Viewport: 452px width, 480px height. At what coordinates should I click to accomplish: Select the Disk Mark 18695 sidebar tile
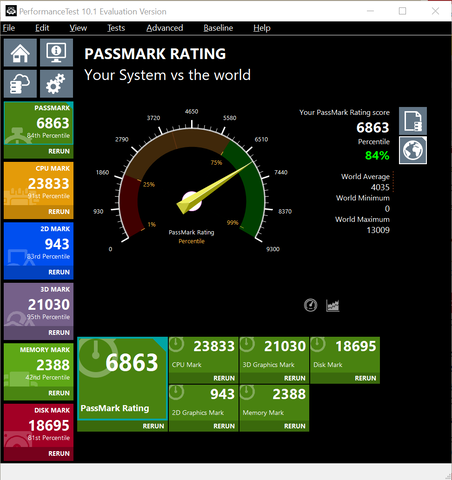(x=39, y=426)
